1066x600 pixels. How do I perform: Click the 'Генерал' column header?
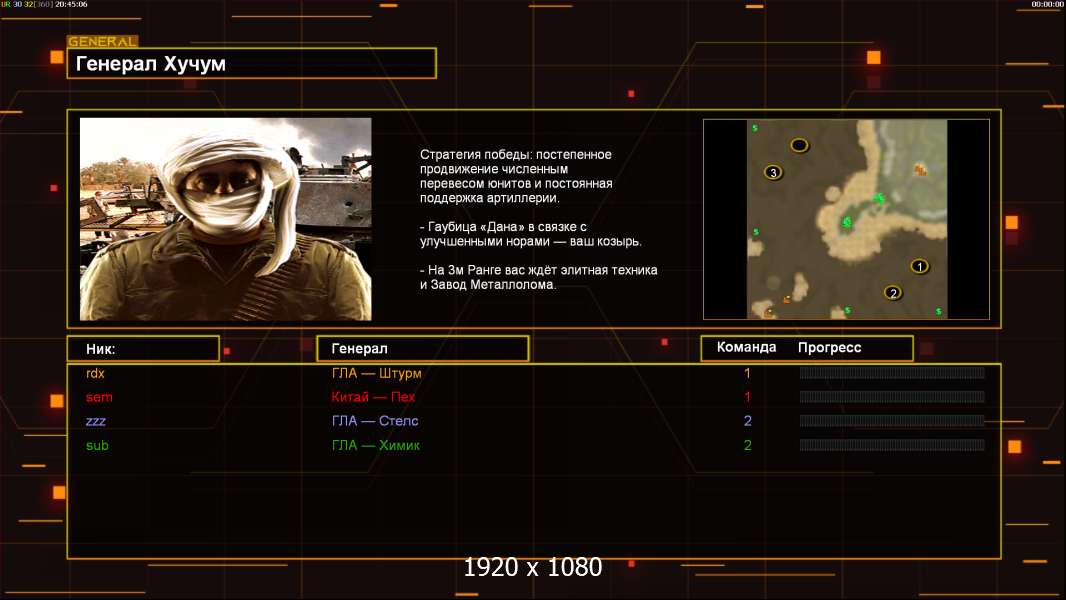coord(360,349)
